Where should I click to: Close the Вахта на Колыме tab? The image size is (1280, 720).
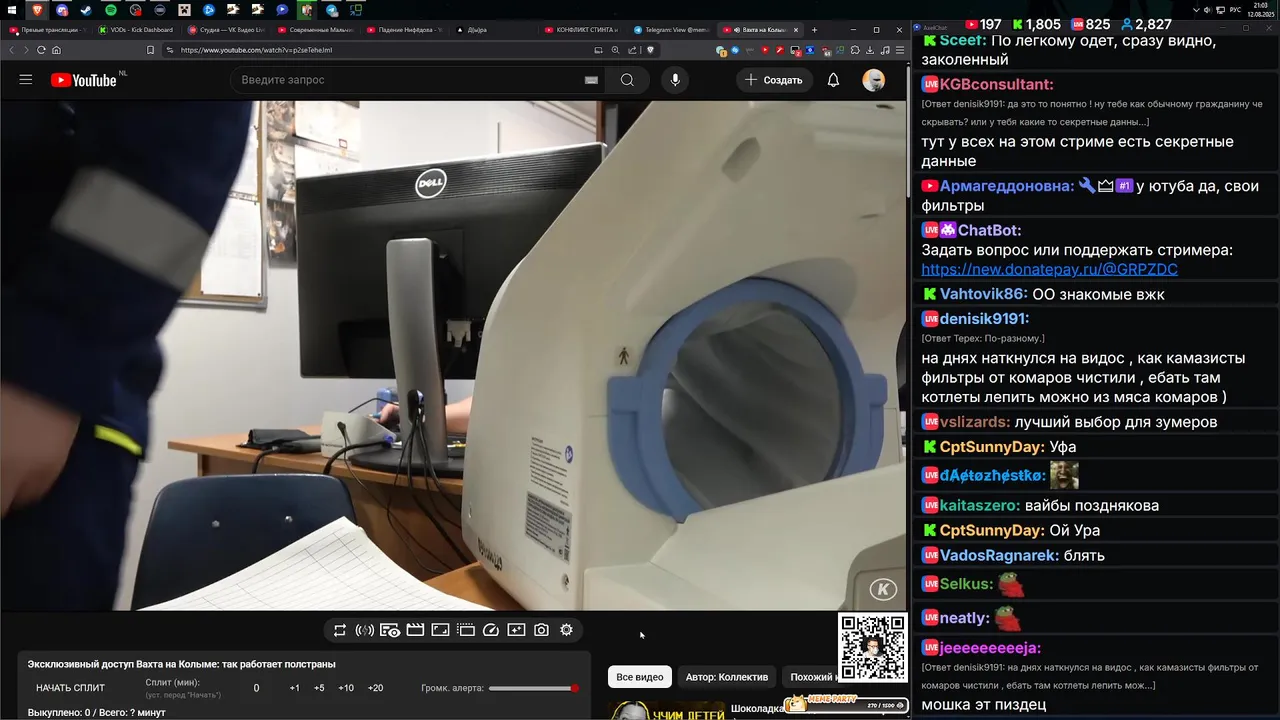click(796, 30)
